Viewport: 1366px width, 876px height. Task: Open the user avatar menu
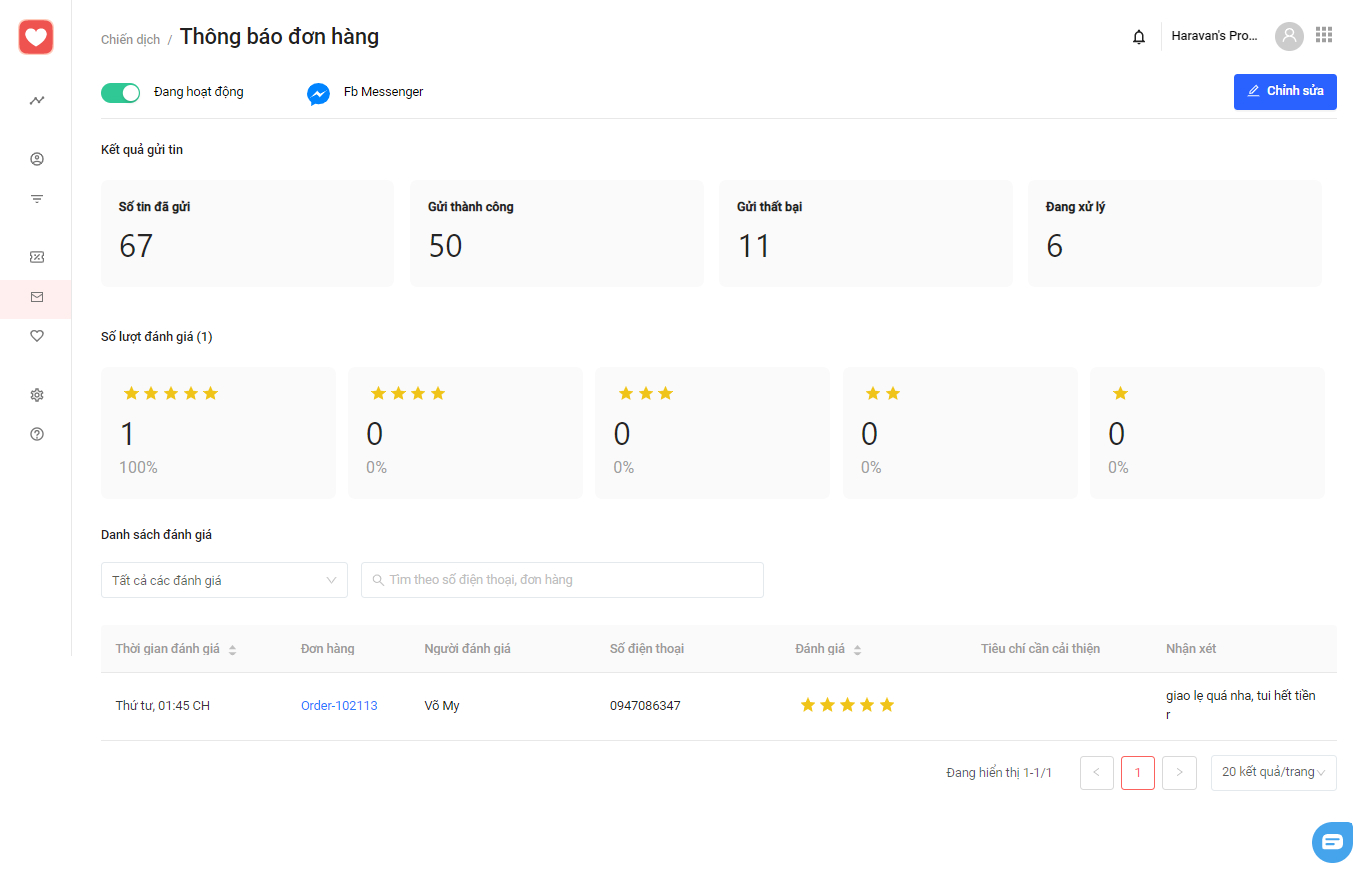click(x=1289, y=37)
